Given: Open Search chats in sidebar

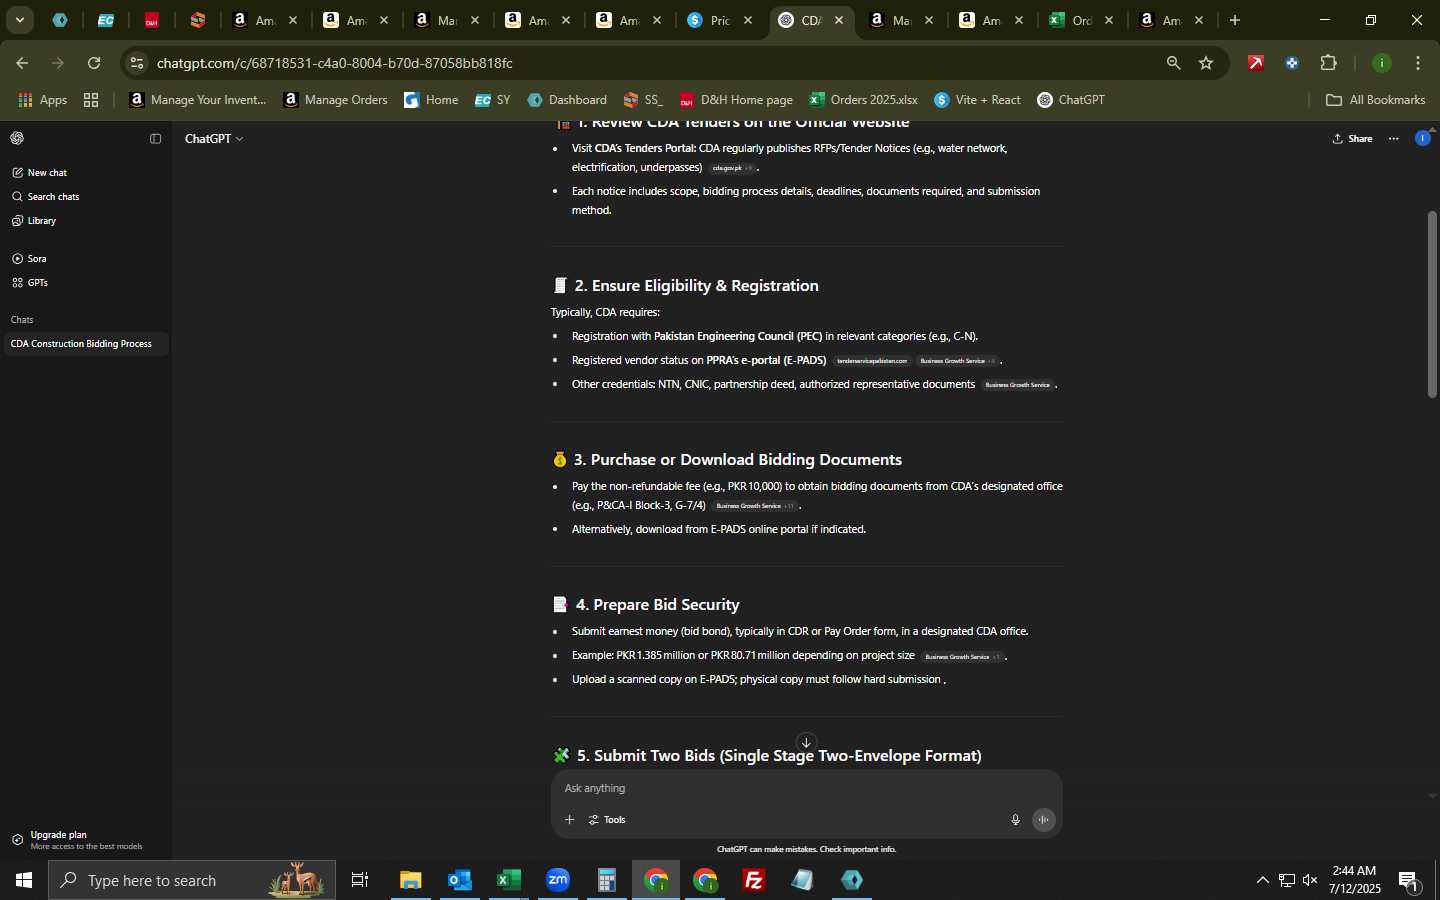Looking at the screenshot, I should (x=46, y=197).
